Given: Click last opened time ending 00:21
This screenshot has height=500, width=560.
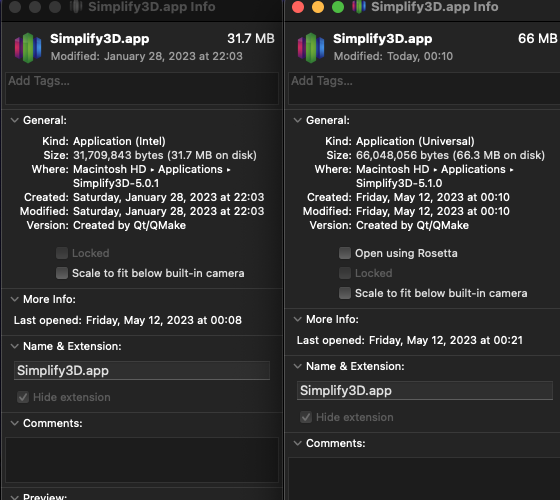Looking at the screenshot, I should point(446,340).
